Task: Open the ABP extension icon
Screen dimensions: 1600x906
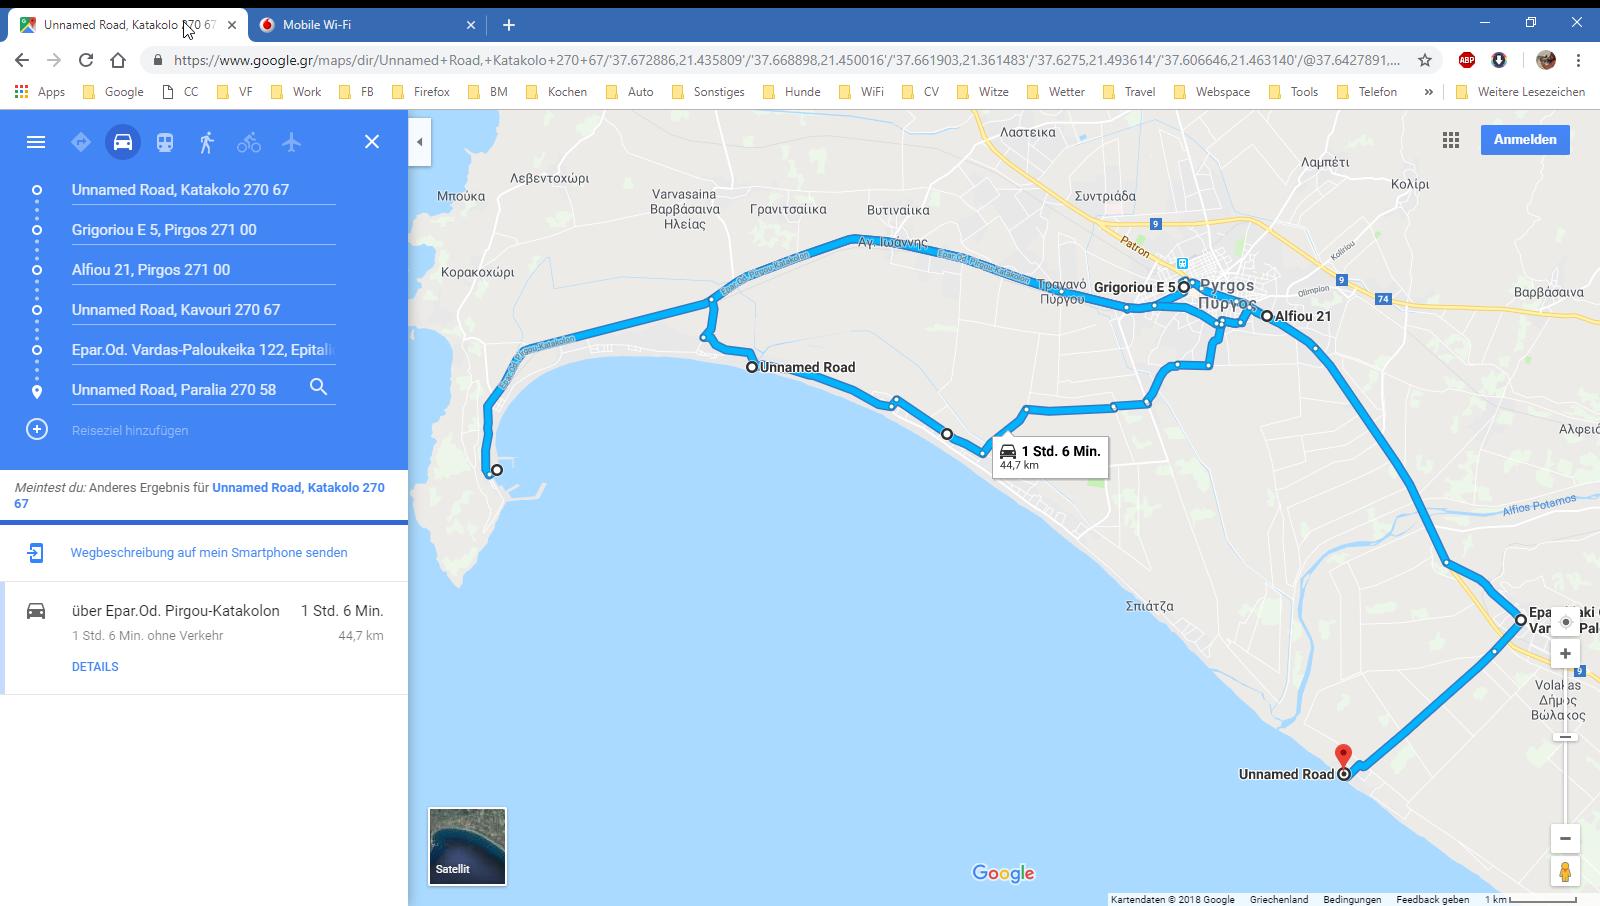Action: (1467, 60)
